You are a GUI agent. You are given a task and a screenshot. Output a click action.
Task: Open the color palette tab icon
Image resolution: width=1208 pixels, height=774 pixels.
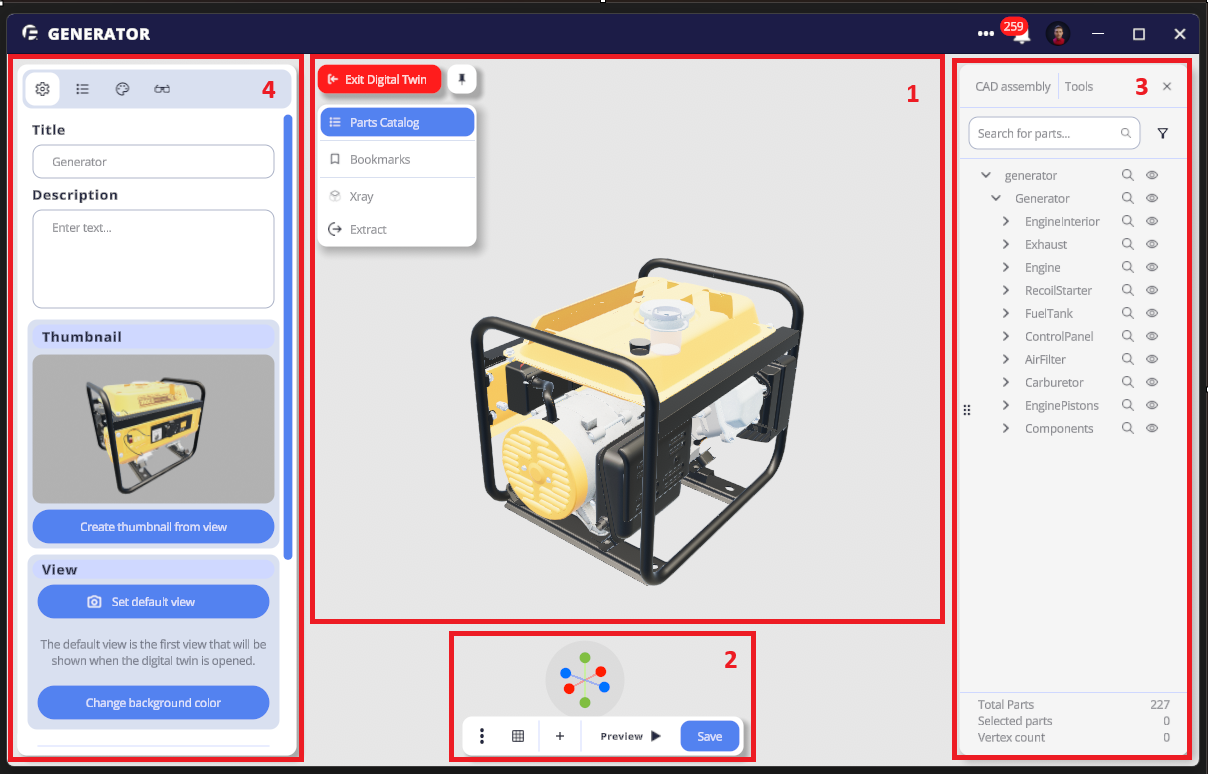(122, 89)
